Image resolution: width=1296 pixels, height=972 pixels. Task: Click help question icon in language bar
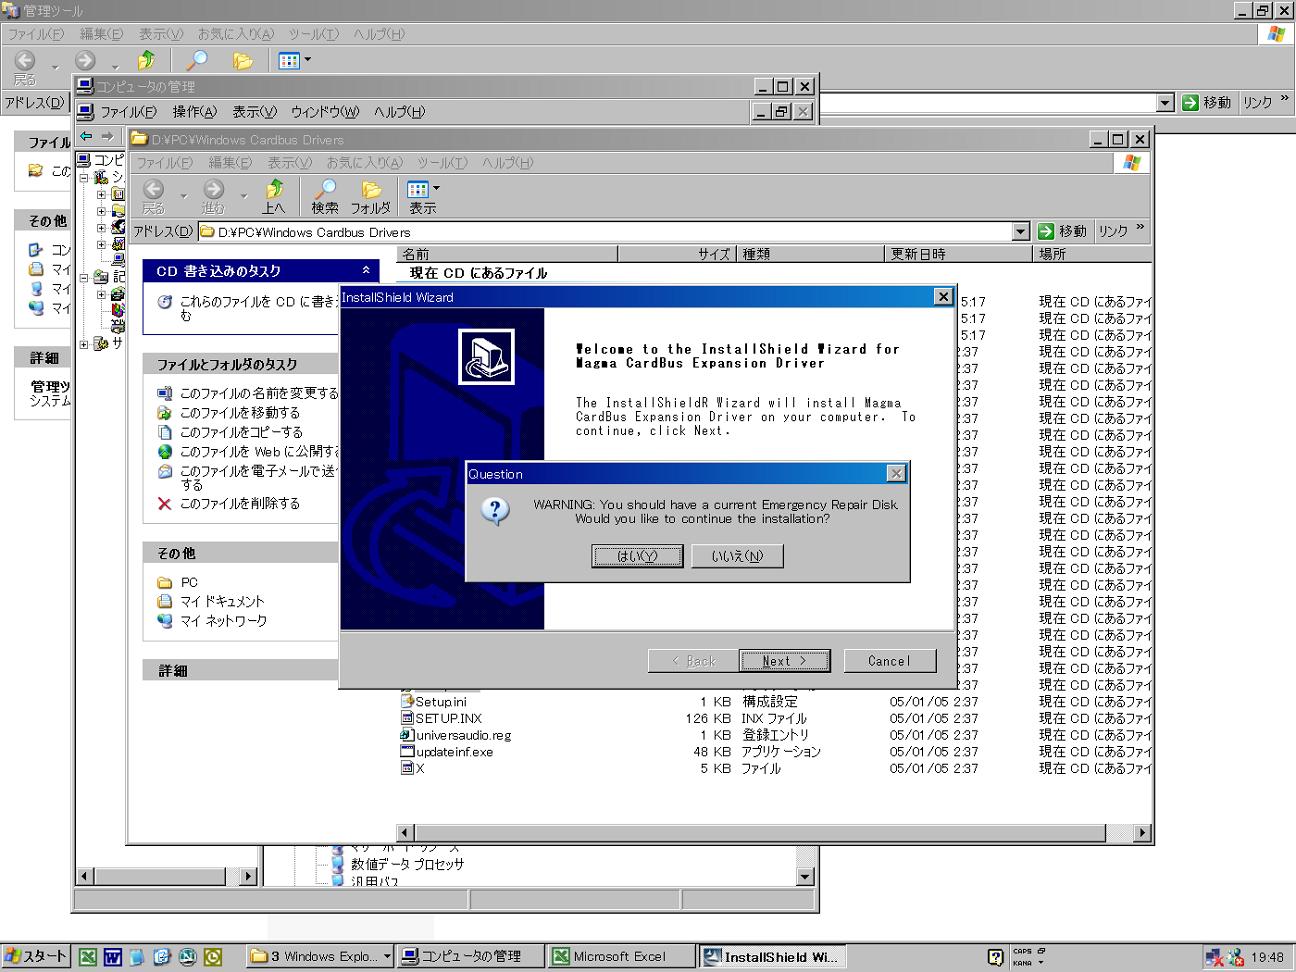(995, 957)
